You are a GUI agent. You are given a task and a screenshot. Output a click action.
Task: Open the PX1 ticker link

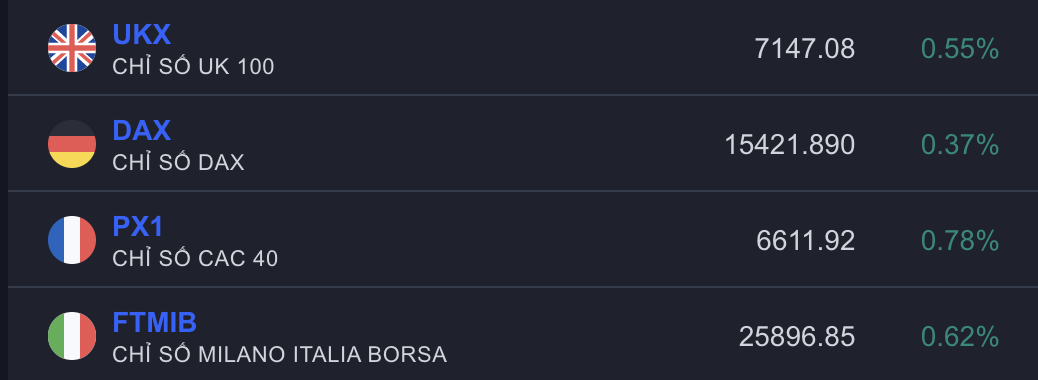coord(138,226)
